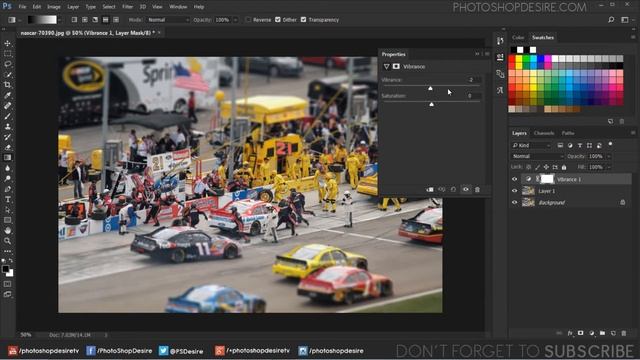Viewport: 640px width, 360px height.
Task: Clip adjustment to layer in Properties
Action: [430, 189]
